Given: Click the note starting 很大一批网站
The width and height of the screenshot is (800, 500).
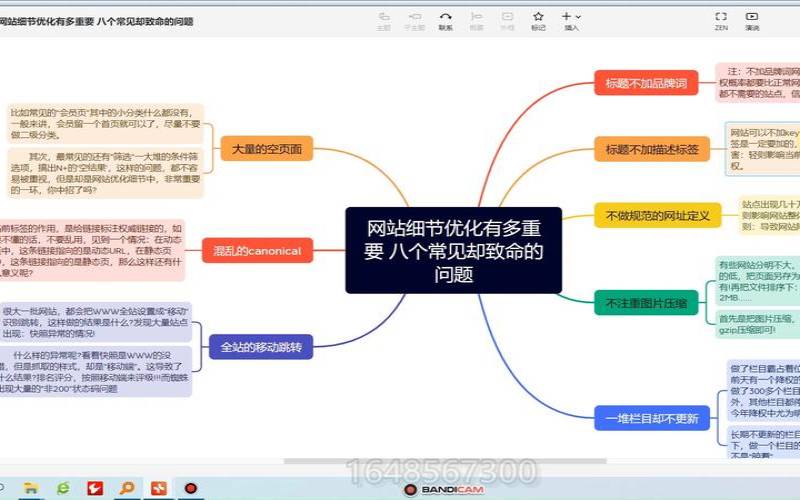Looking at the screenshot, I should click(x=95, y=322).
